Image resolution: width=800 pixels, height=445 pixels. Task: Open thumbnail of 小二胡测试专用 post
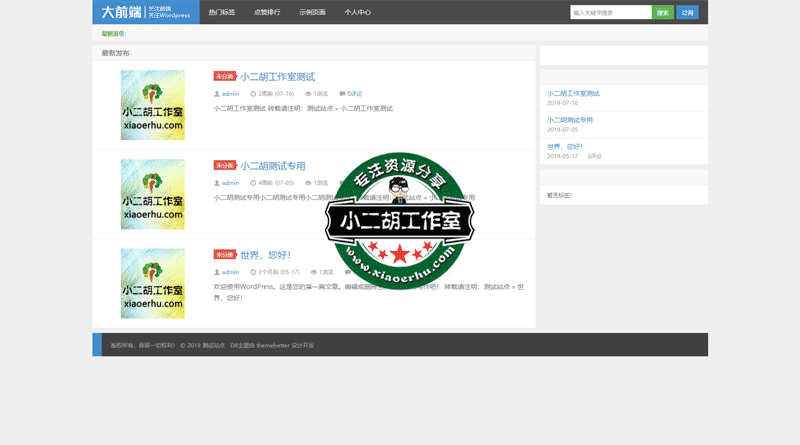click(153, 194)
